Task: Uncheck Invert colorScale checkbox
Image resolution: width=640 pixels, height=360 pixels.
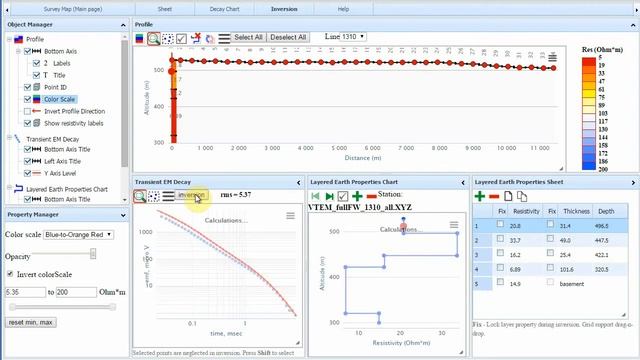Action: tap(10, 274)
